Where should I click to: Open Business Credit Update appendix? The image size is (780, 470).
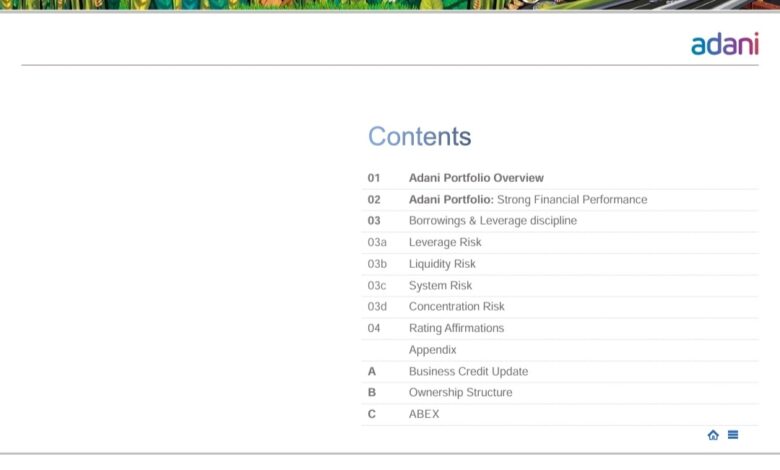(468, 372)
